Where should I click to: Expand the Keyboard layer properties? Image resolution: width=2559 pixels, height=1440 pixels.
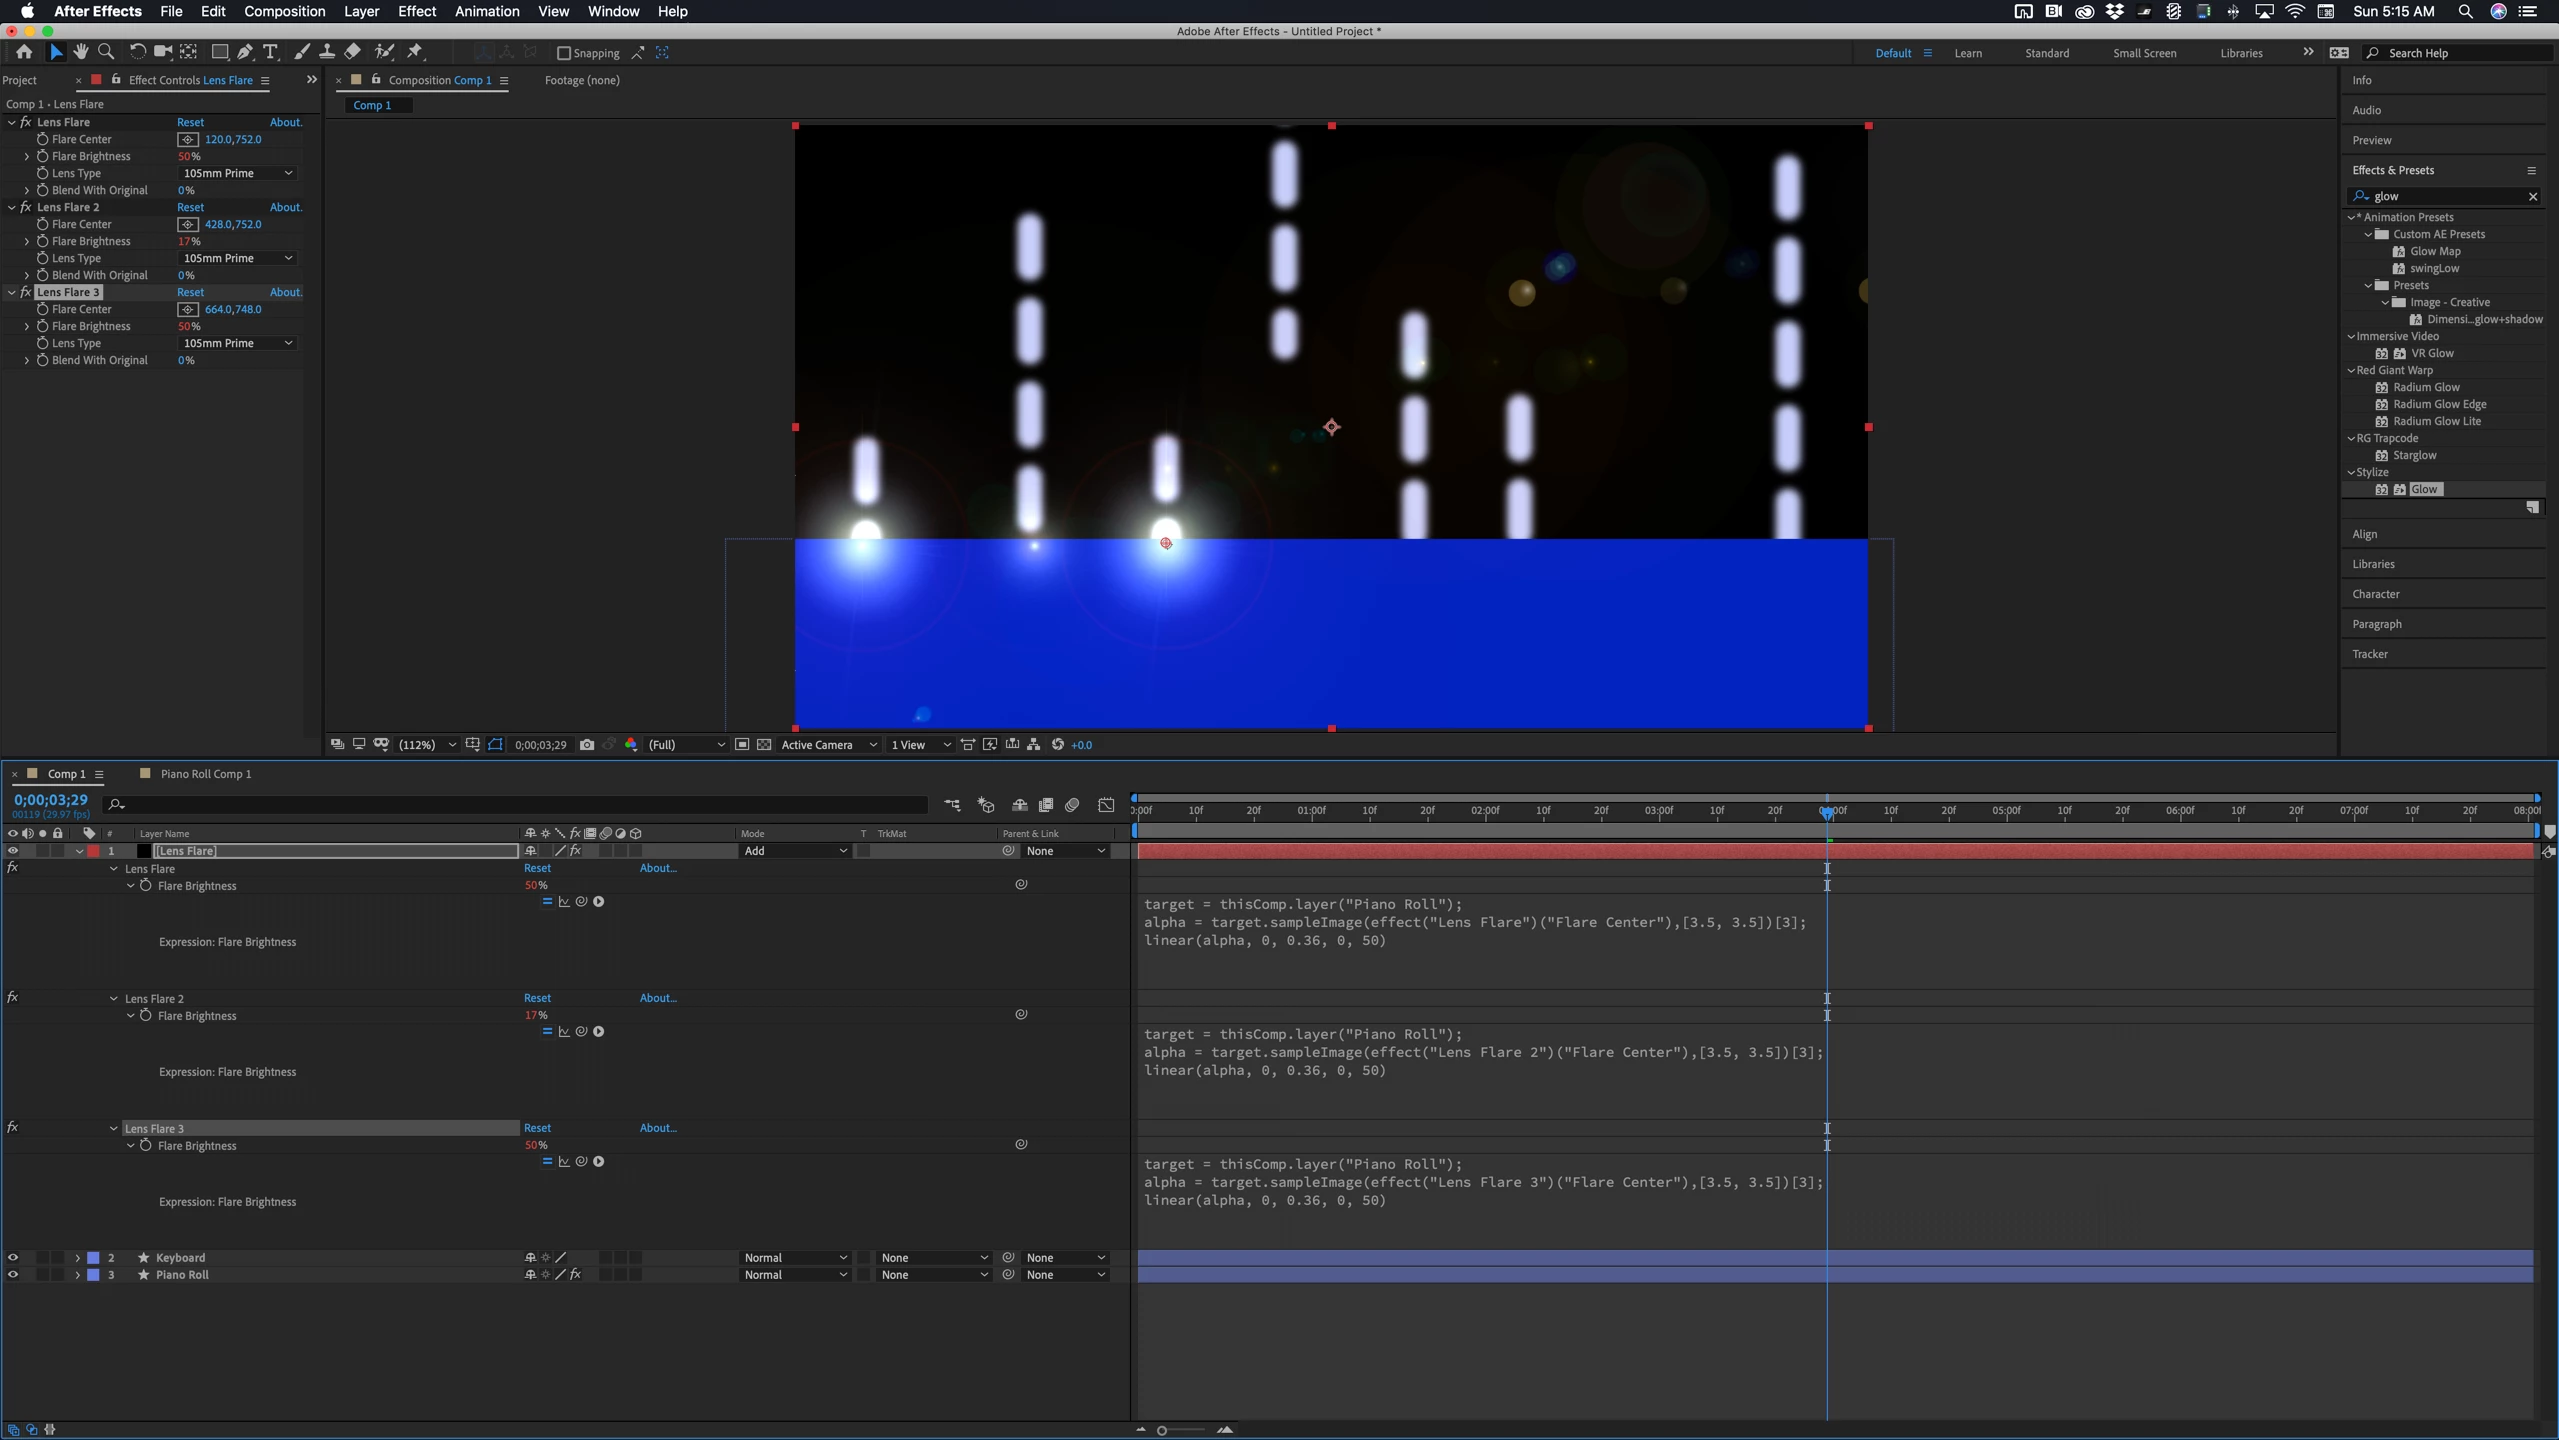pos(77,1258)
